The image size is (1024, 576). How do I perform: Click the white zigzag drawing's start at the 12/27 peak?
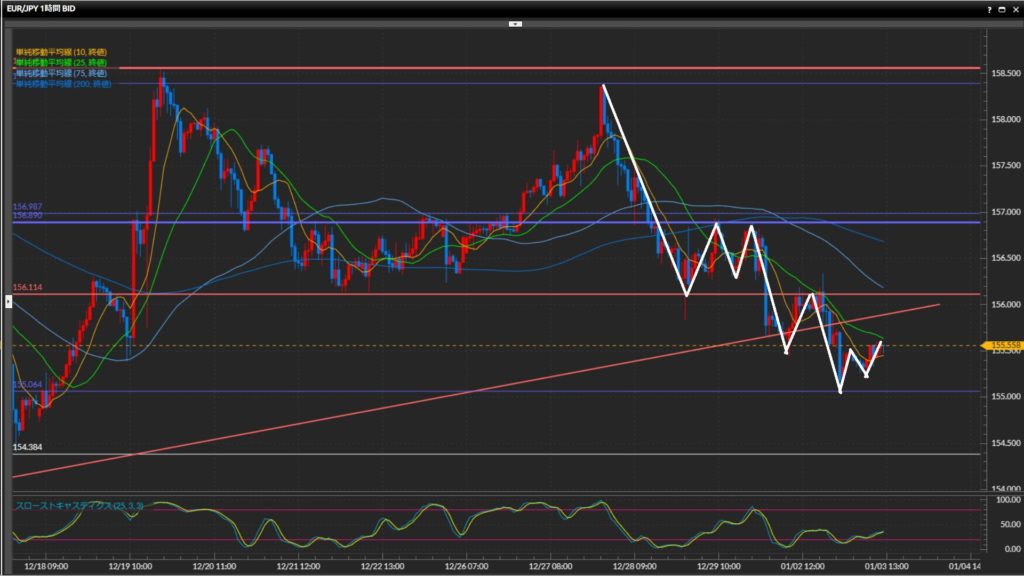pos(602,86)
